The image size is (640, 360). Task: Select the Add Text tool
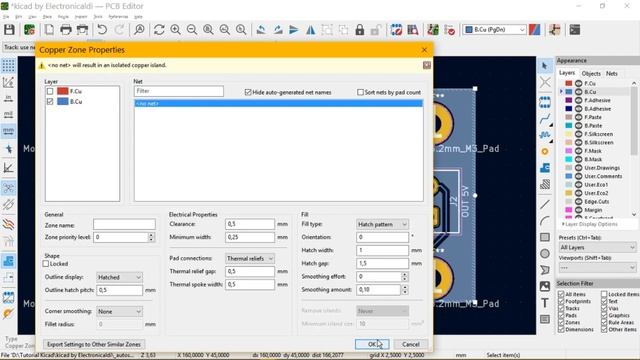545,302
